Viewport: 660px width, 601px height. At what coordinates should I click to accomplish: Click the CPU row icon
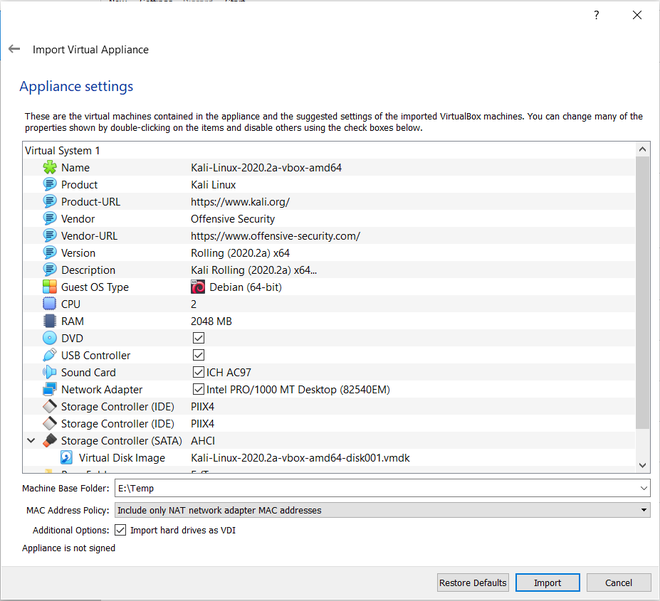[50, 304]
